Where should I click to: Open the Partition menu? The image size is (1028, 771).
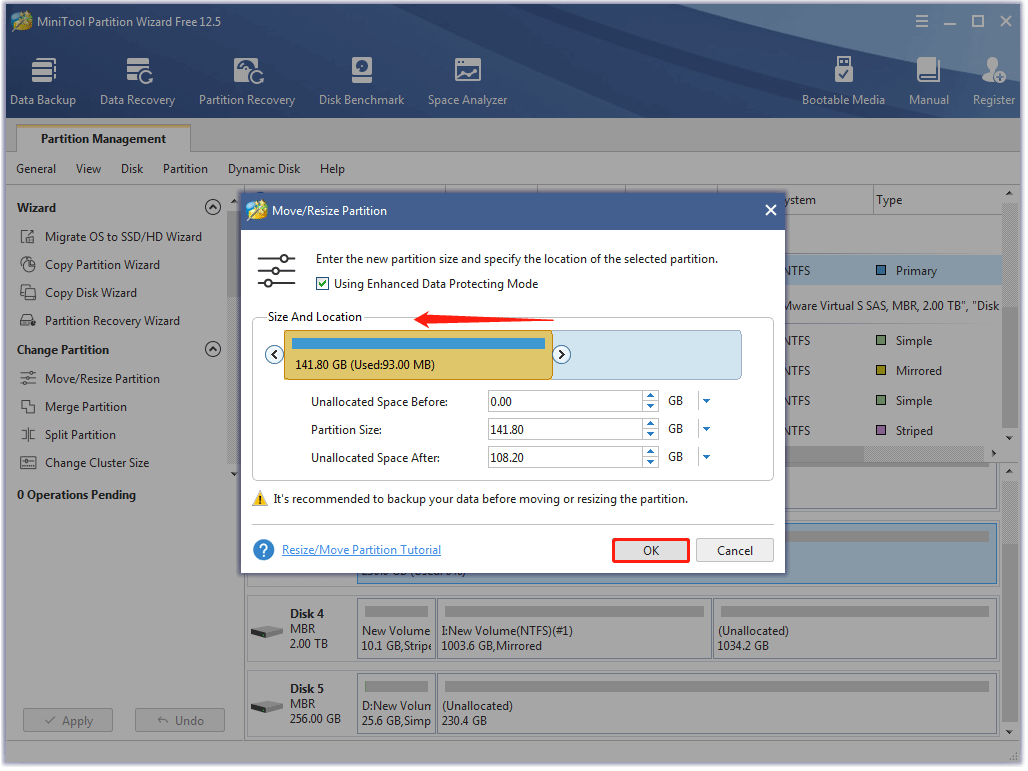(186, 168)
